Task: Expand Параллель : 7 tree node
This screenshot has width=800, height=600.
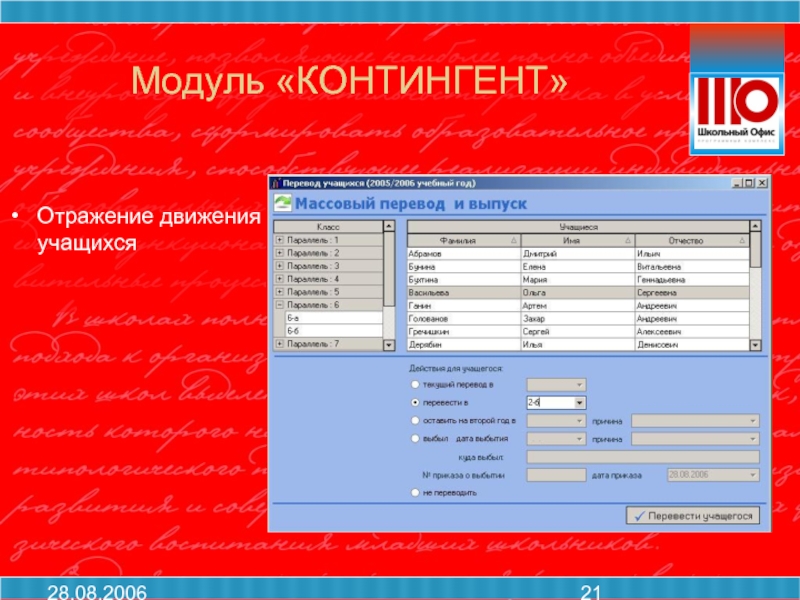Action: (x=280, y=344)
